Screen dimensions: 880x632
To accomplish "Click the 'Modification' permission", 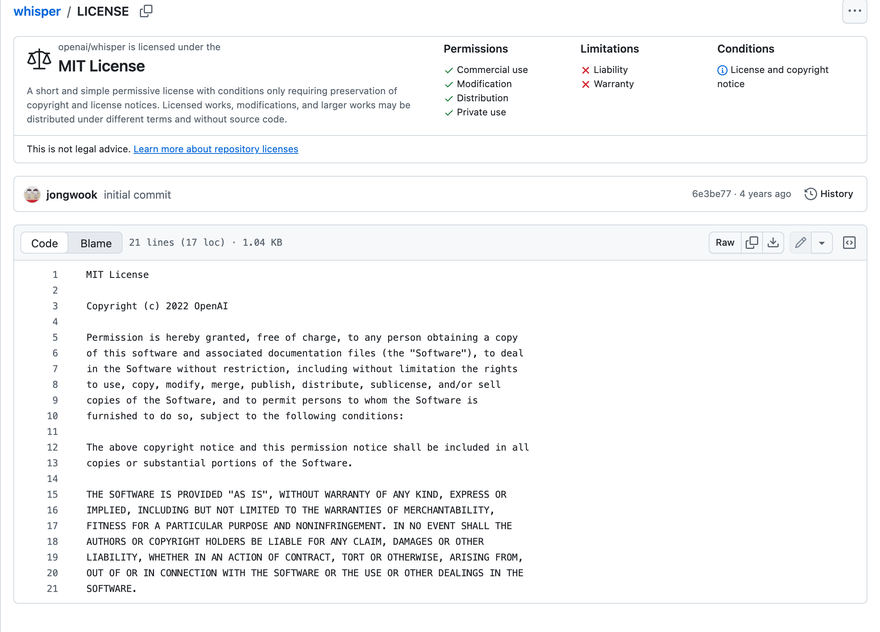I will 484,84.
